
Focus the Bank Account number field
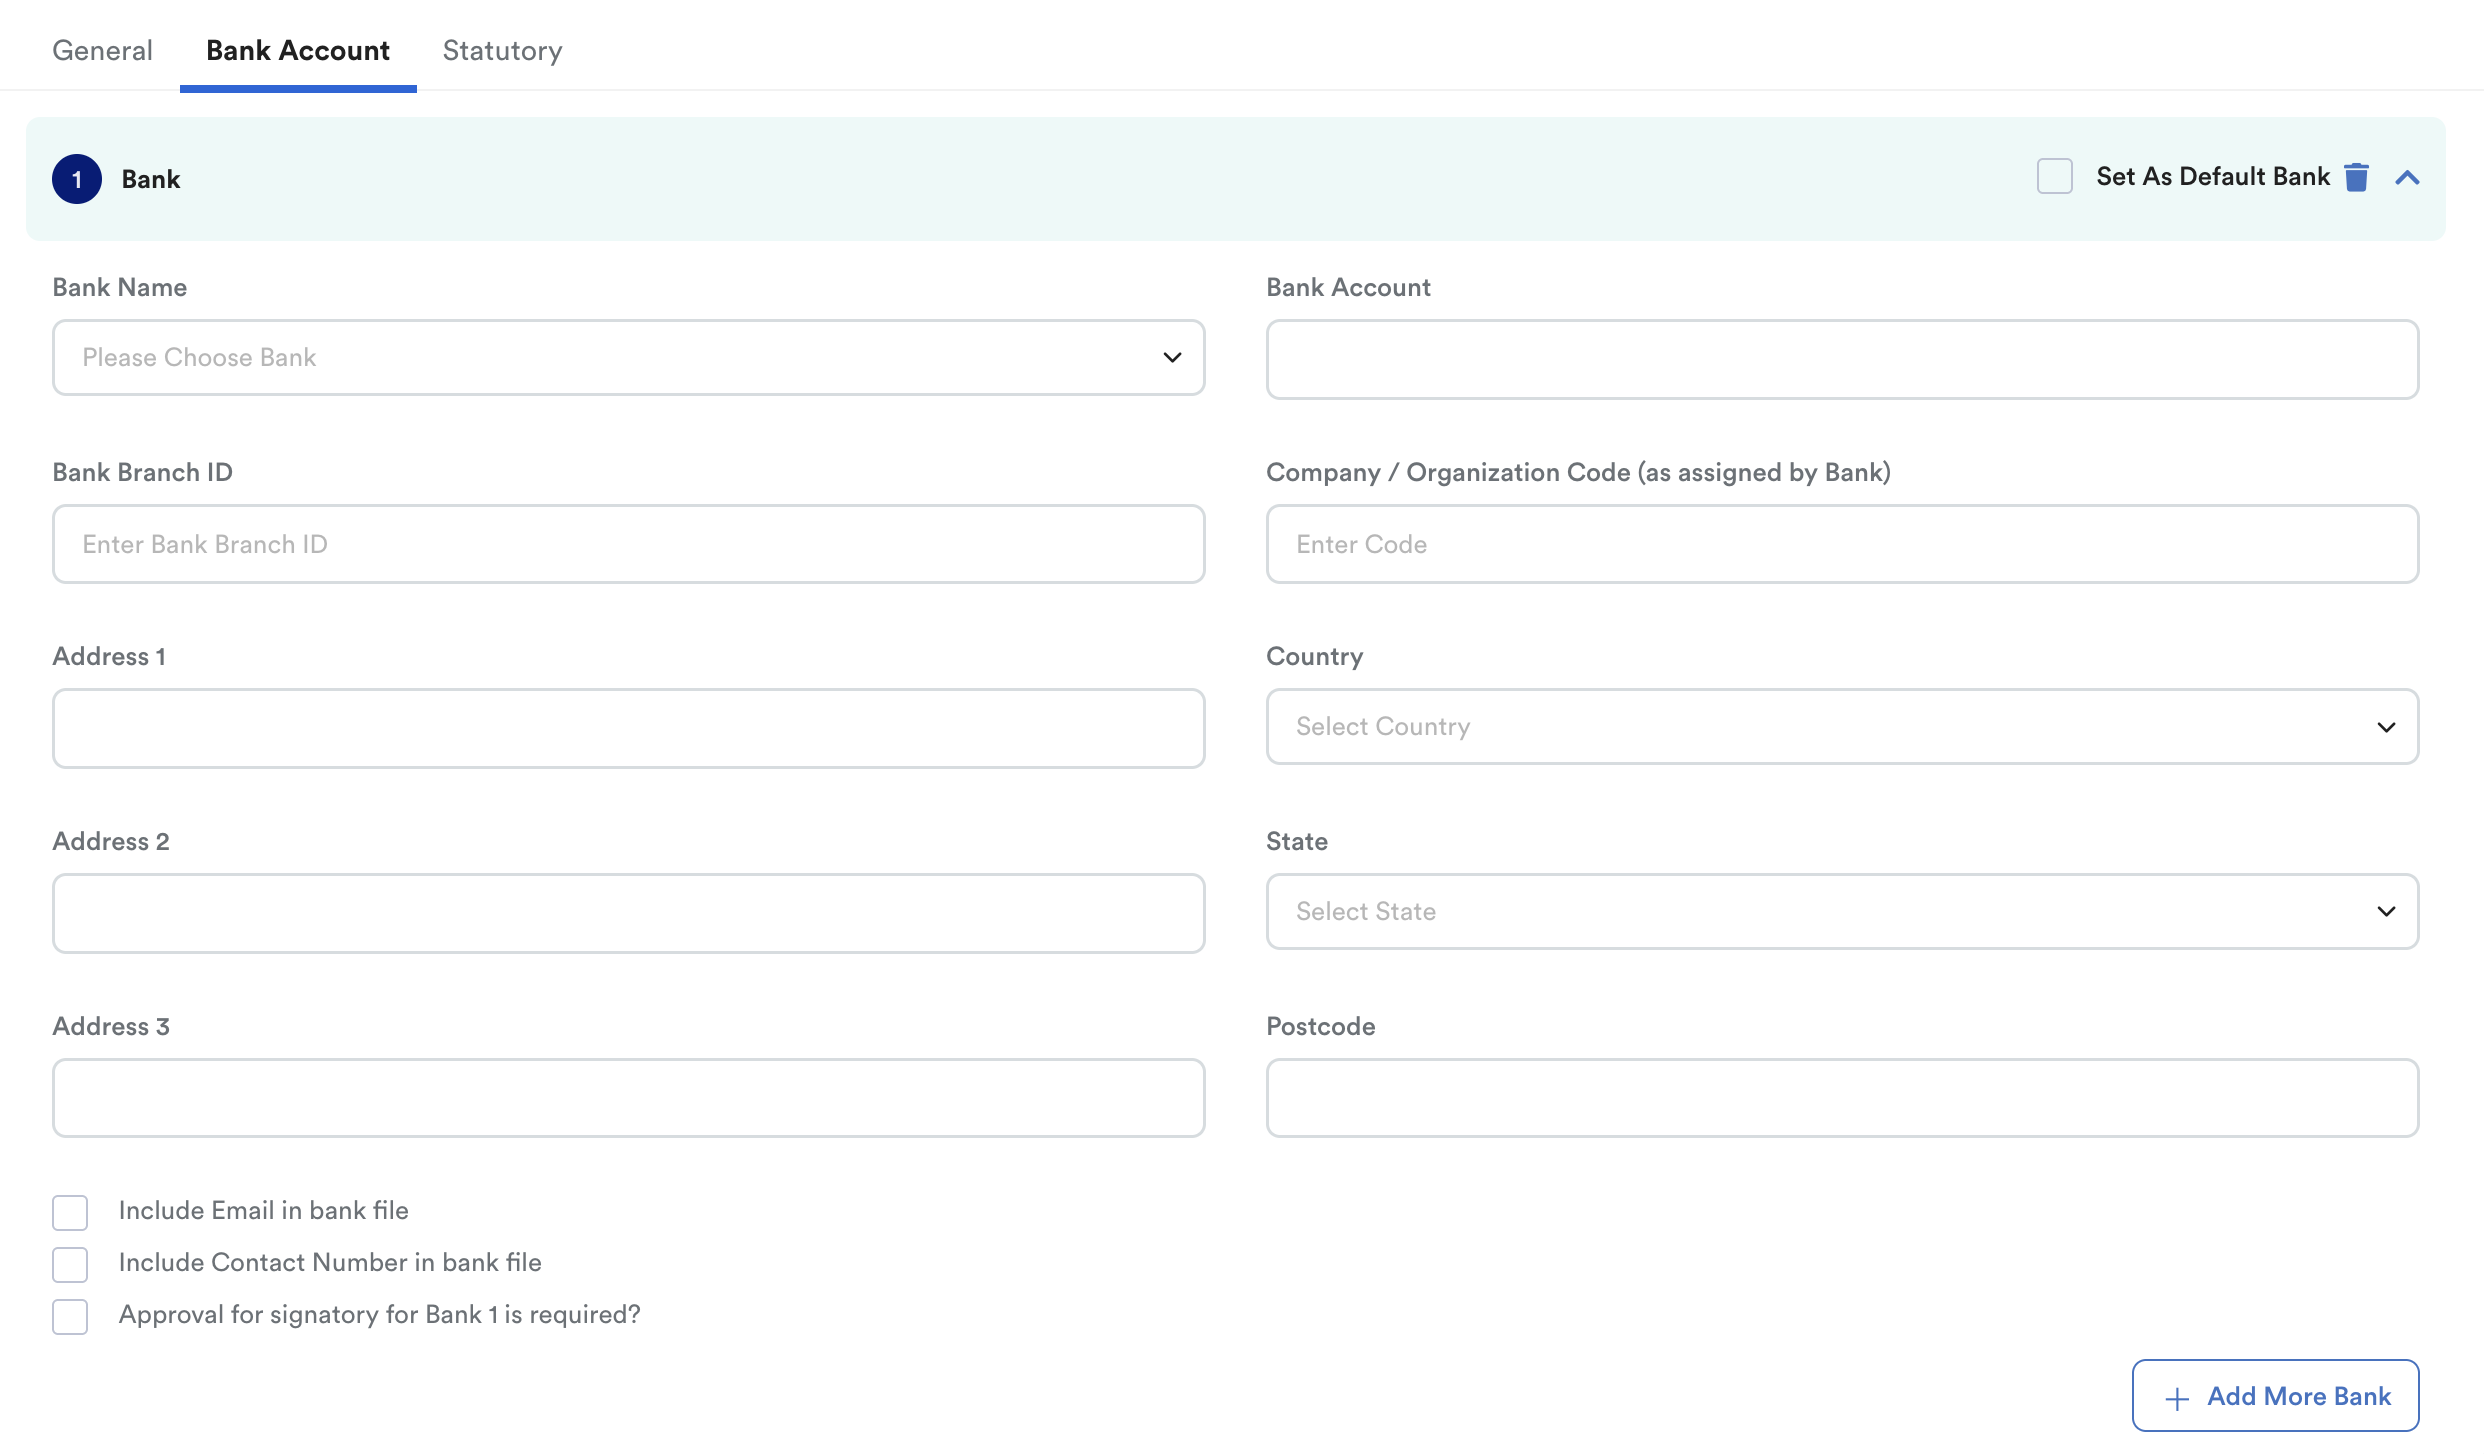(x=1841, y=359)
